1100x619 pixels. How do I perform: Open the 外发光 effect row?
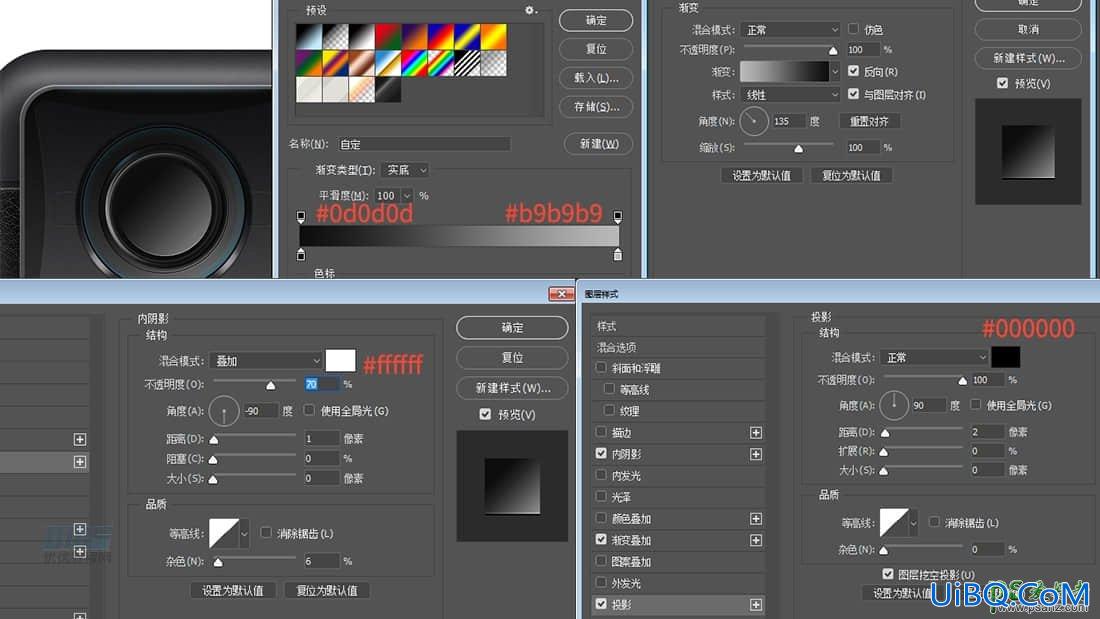(x=678, y=583)
